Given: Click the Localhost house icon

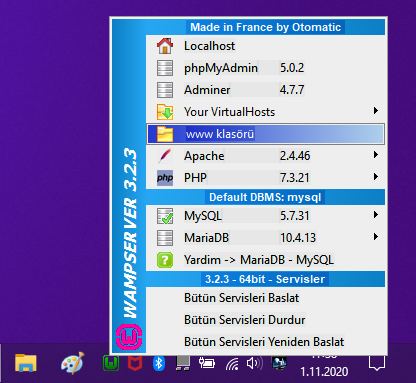Looking at the screenshot, I should pyautogui.click(x=165, y=46).
